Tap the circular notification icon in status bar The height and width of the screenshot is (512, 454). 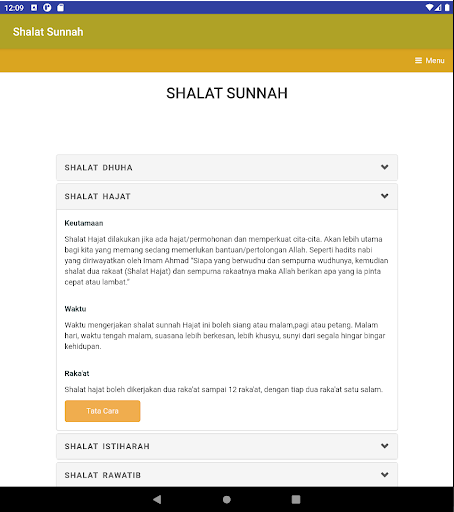pos(47,7)
